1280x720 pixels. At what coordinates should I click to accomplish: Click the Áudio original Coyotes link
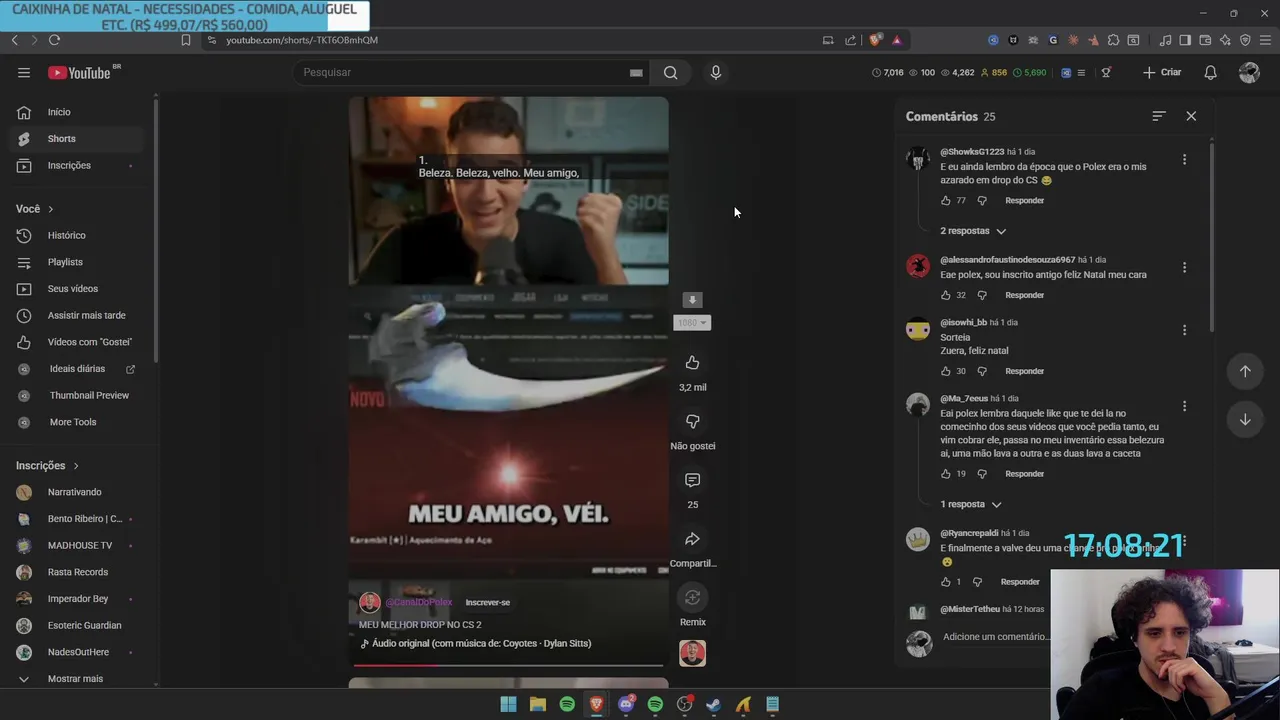coord(476,643)
